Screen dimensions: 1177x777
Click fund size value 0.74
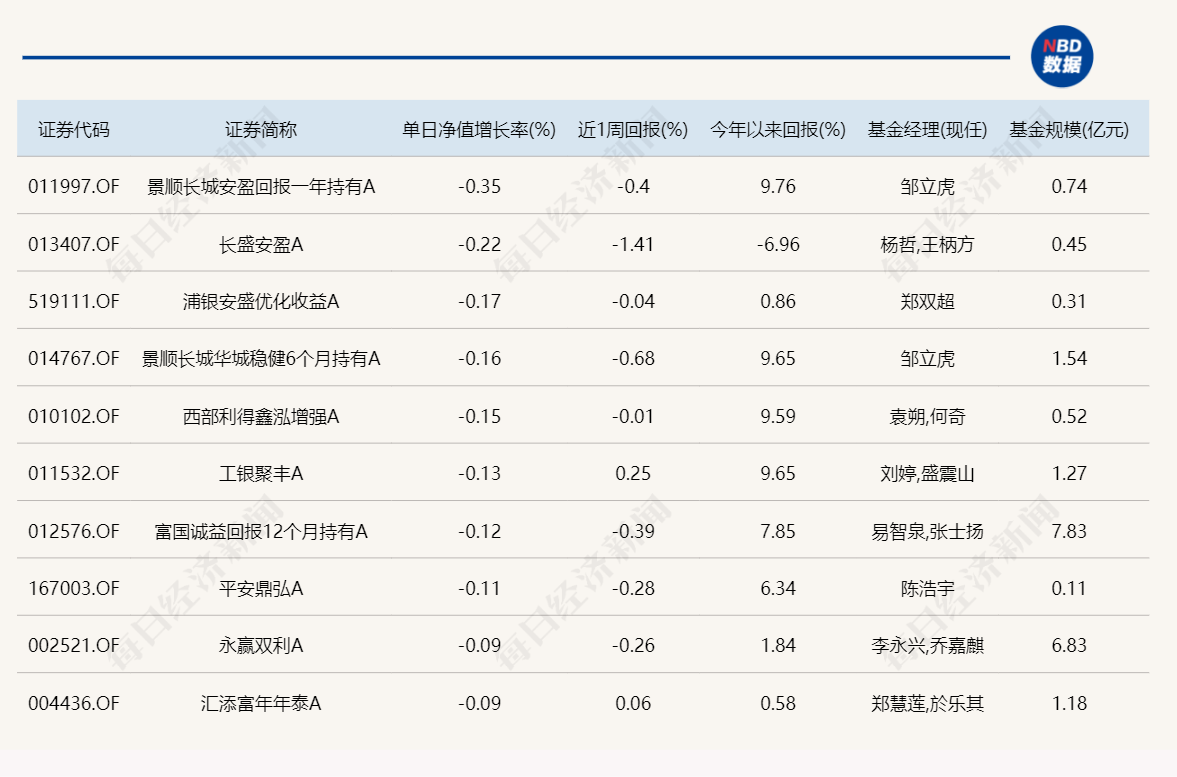click(1069, 186)
